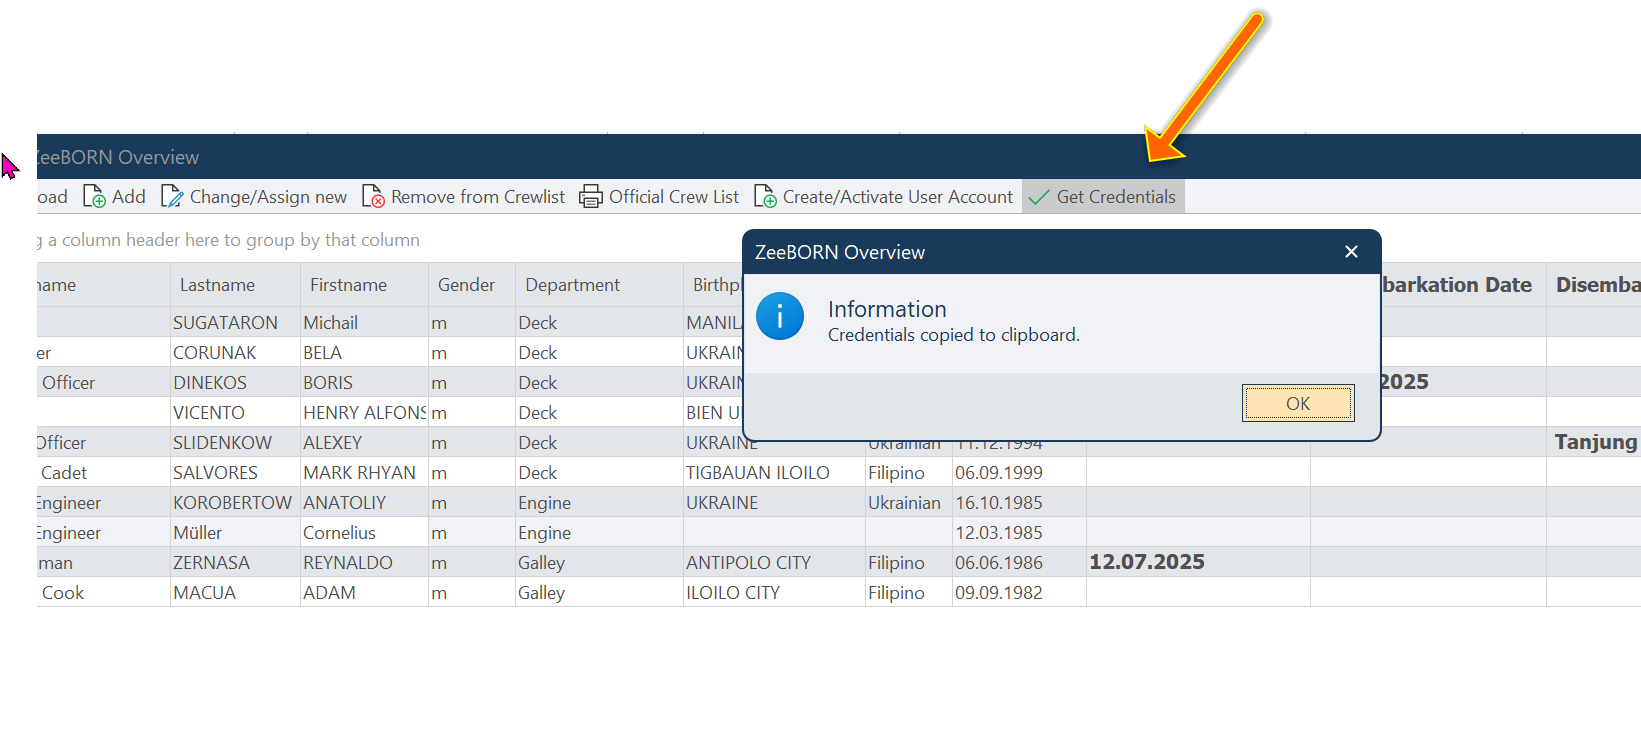Click firstname HENRY ALFONS cell
Screen dimensions: 1641x749
point(364,413)
